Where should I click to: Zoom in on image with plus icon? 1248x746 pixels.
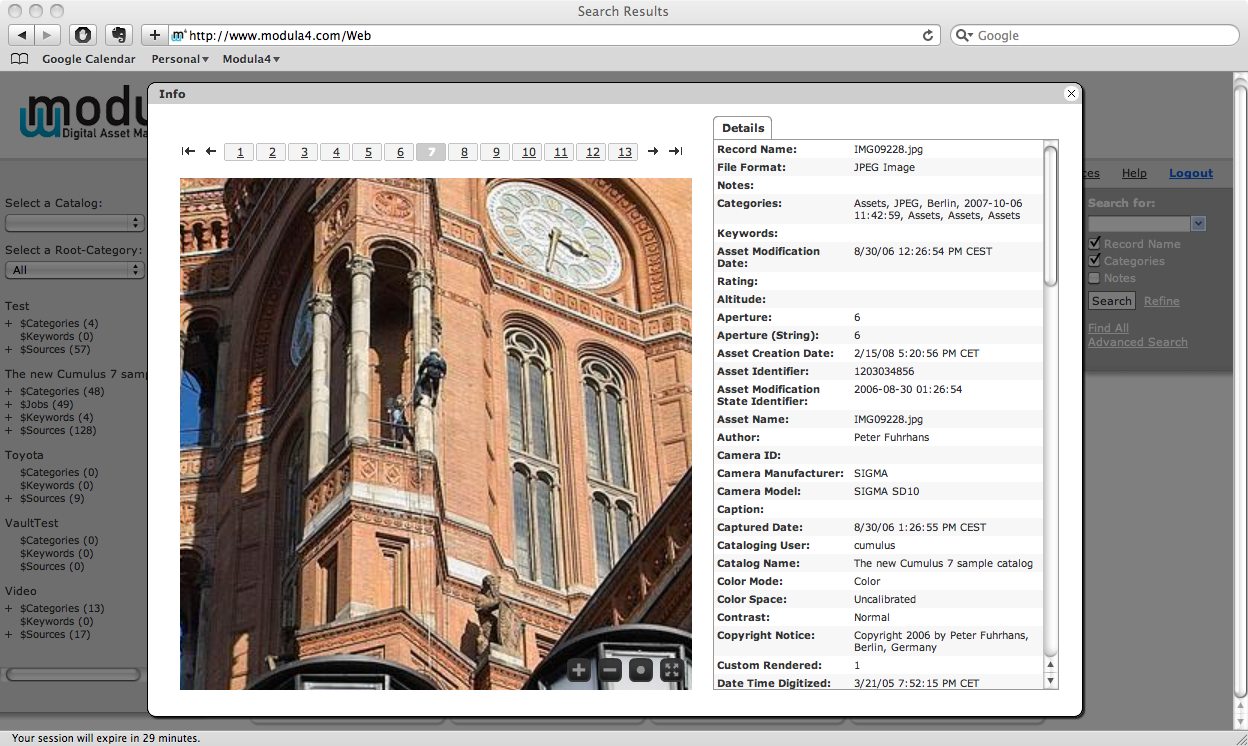pos(579,671)
